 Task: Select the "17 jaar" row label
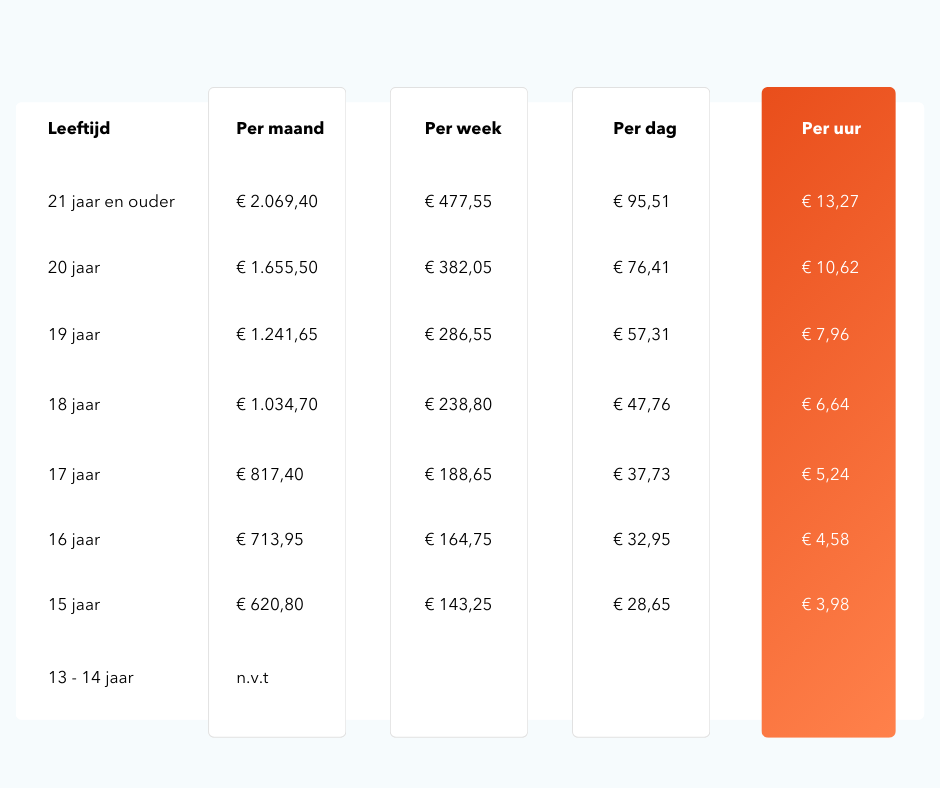pos(74,475)
